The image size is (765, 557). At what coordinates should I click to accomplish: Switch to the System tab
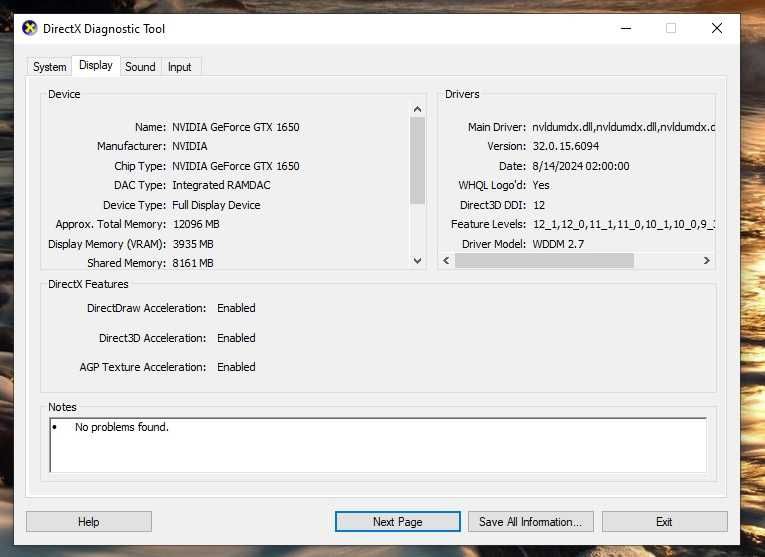49,67
